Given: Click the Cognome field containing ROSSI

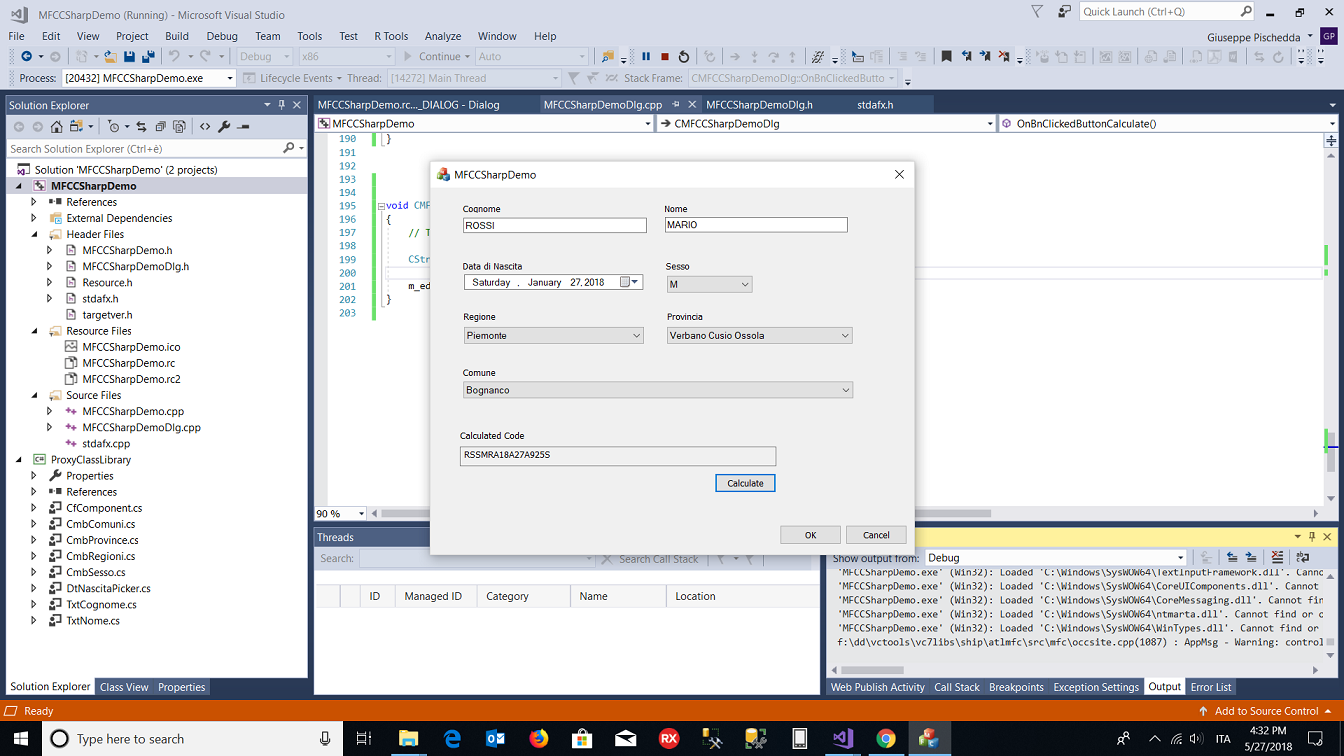Looking at the screenshot, I should click(x=554, y=226).
